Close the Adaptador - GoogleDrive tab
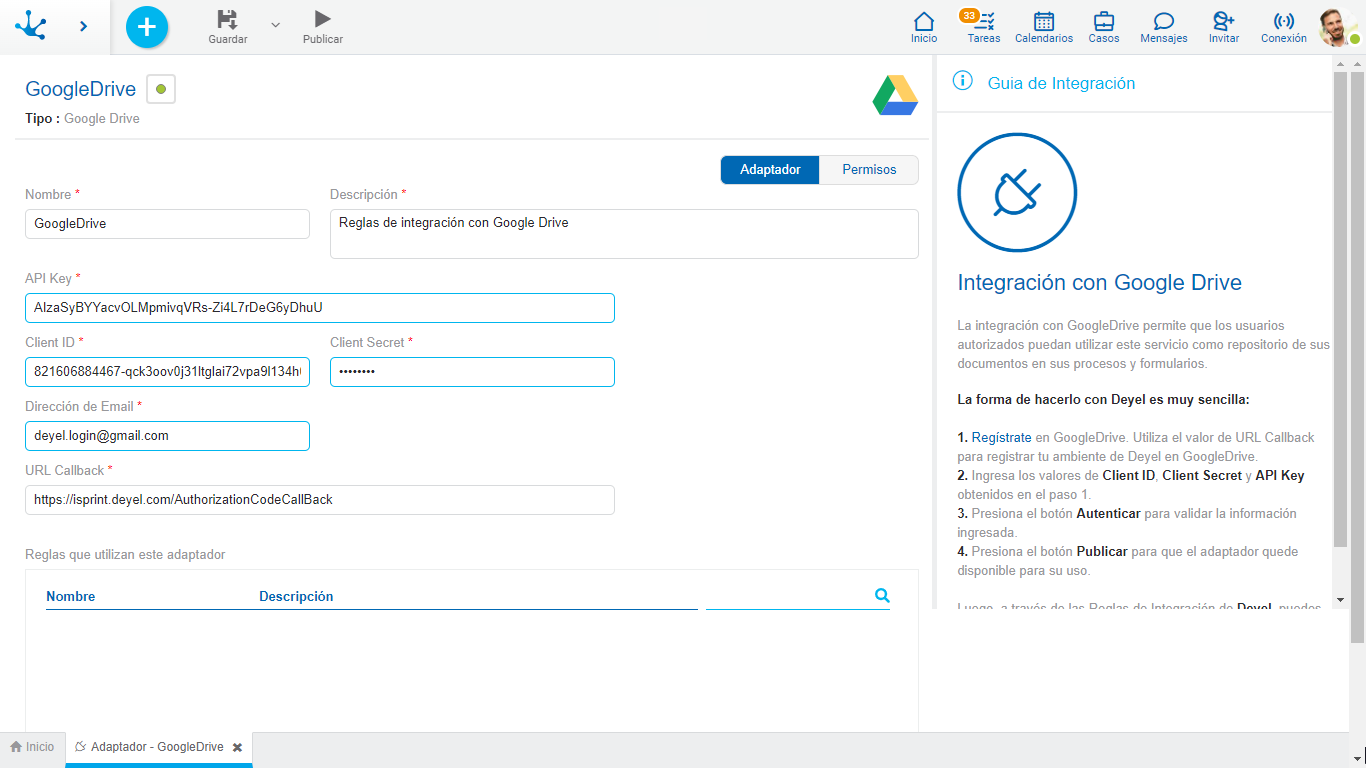The image size is (1366, 768). 238,748
